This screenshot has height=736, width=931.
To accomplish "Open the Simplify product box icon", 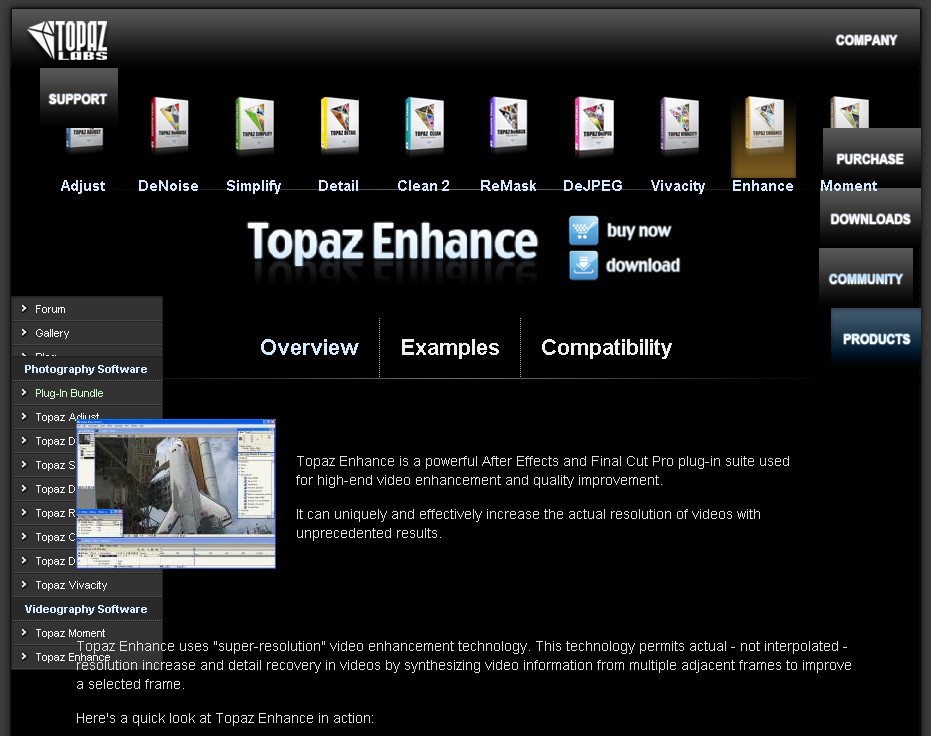I will point(254,126).
